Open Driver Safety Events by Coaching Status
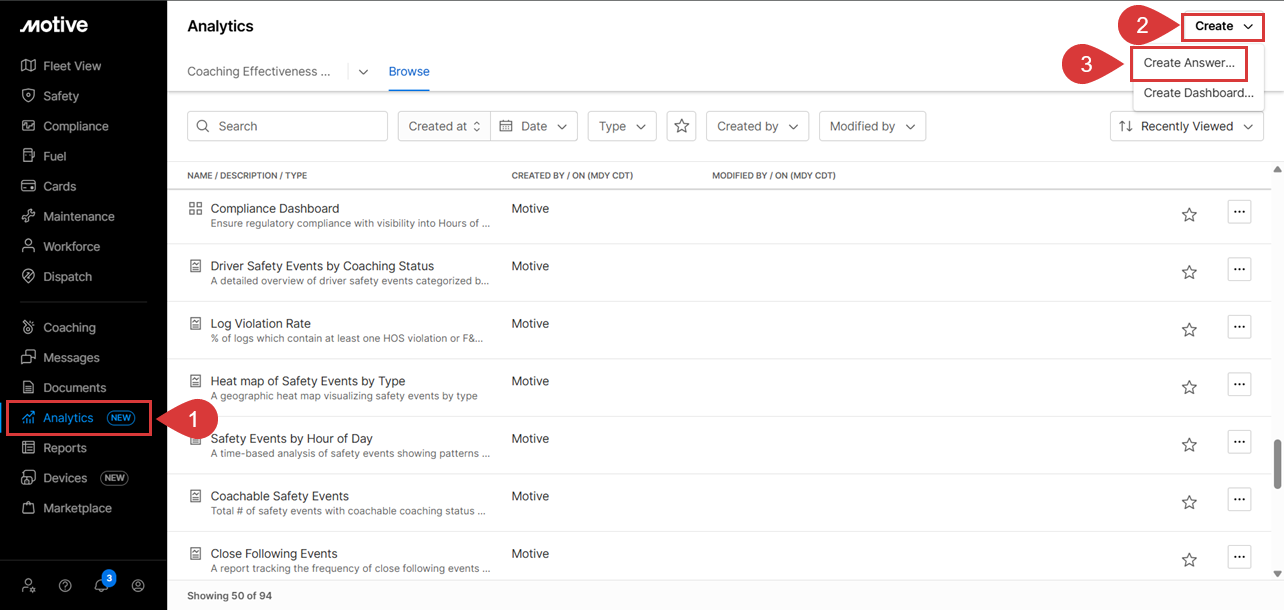The width and height of the screenshot is (1284, 610). coord(322,266)
